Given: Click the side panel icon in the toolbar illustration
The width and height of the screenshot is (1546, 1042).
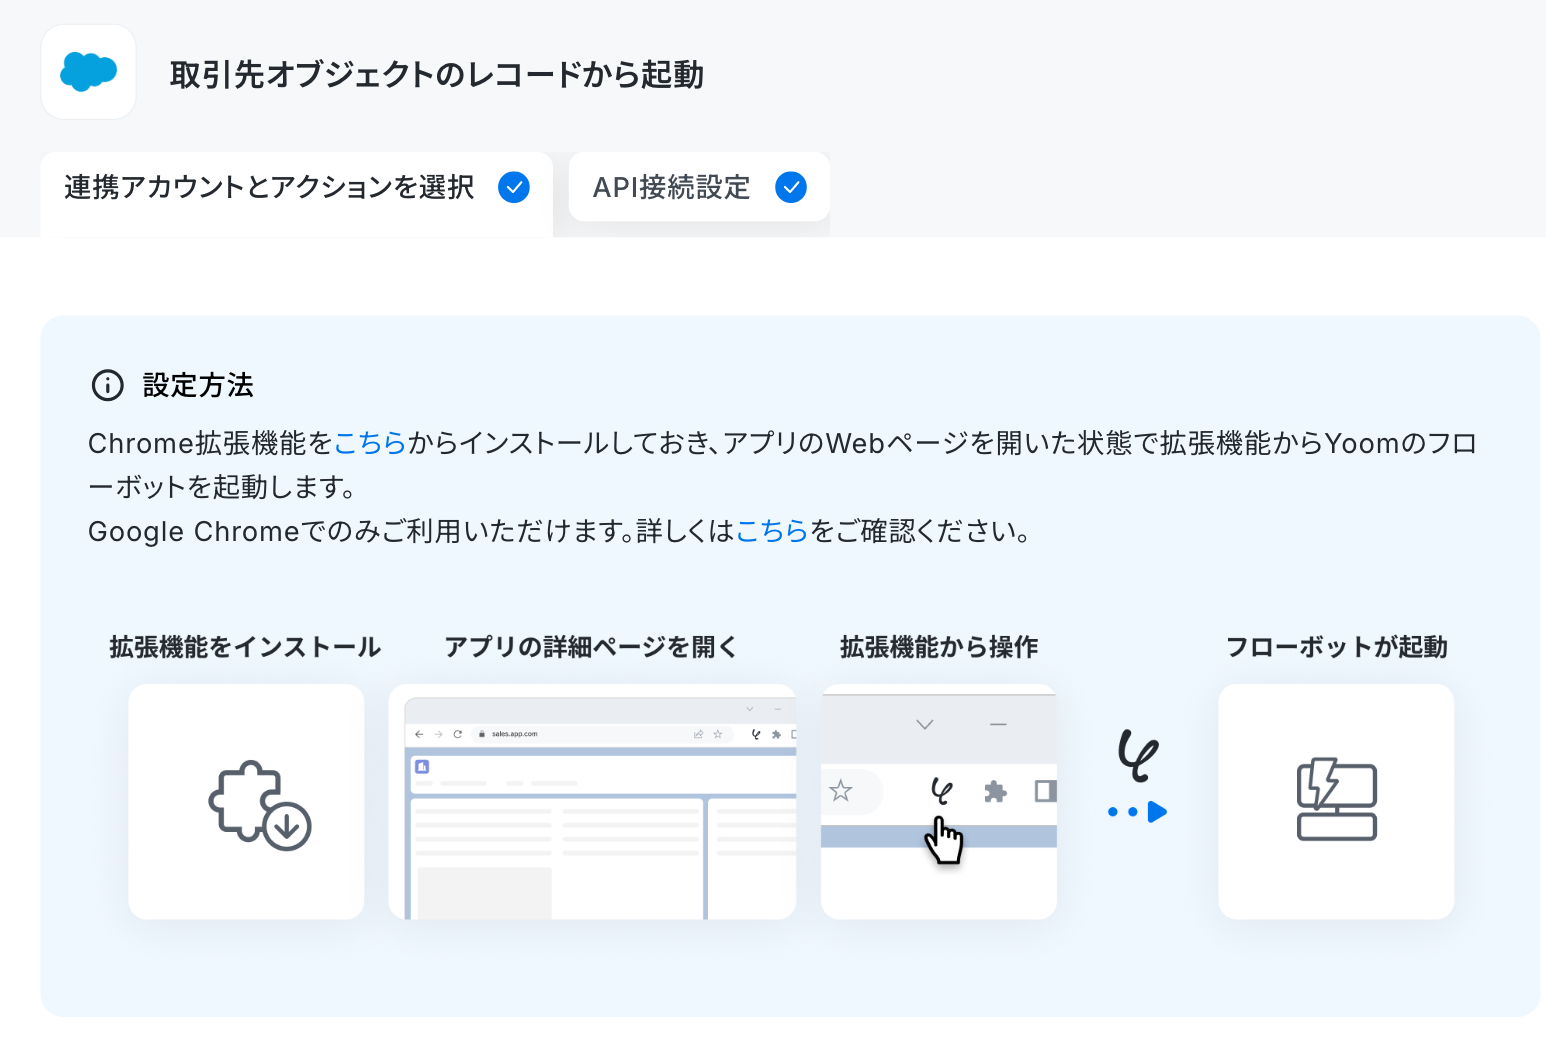Looking at the screenshot, I should coord(1045,792).
